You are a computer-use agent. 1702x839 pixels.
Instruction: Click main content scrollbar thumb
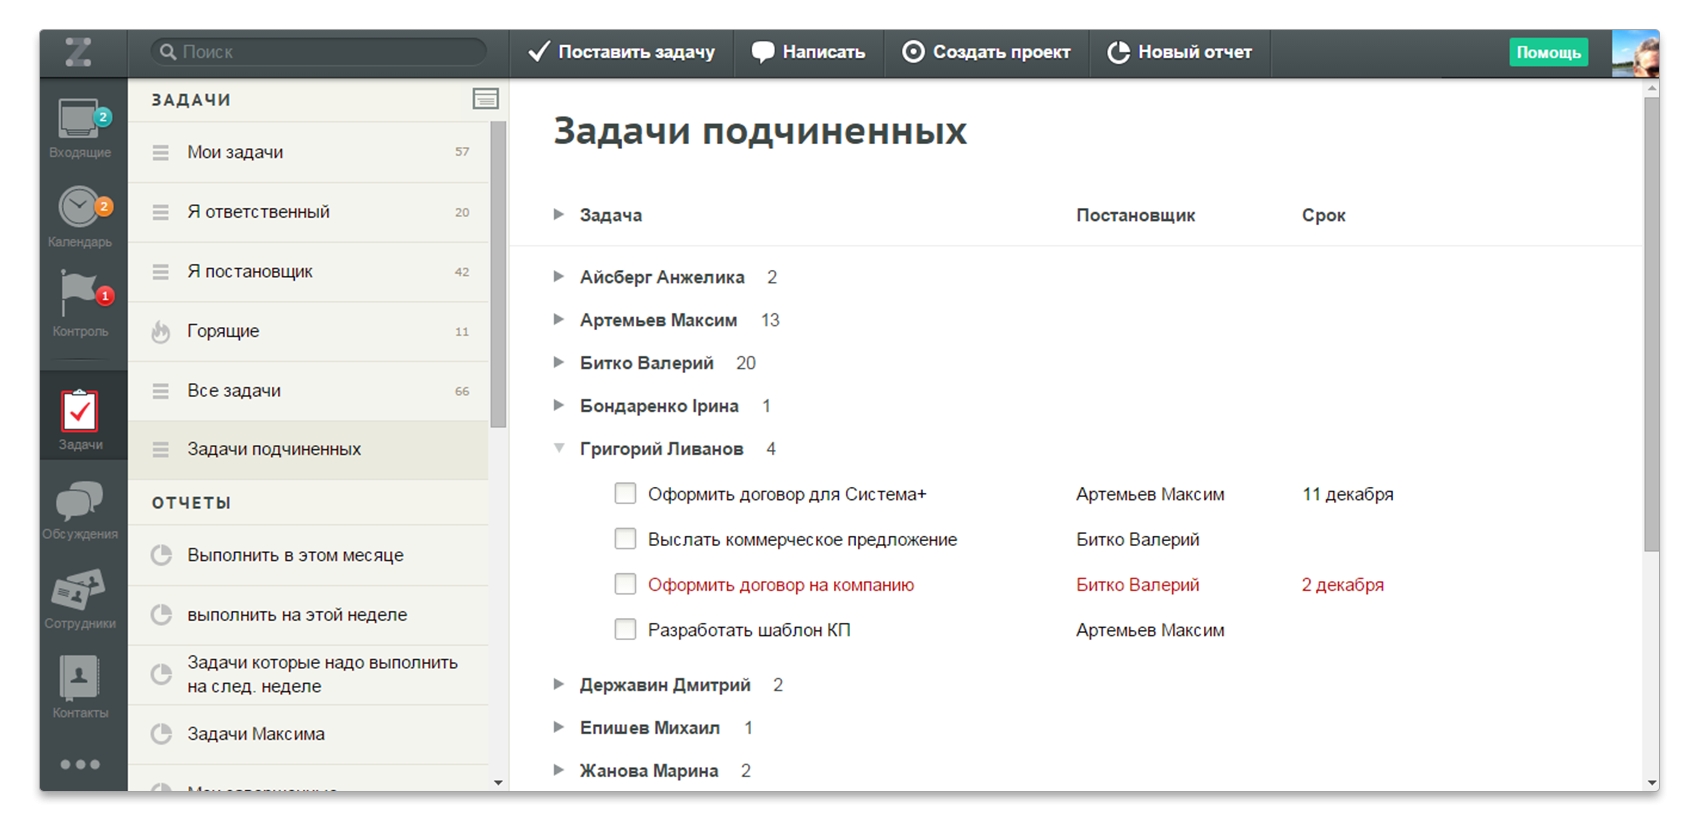(x=1651, y=322)
